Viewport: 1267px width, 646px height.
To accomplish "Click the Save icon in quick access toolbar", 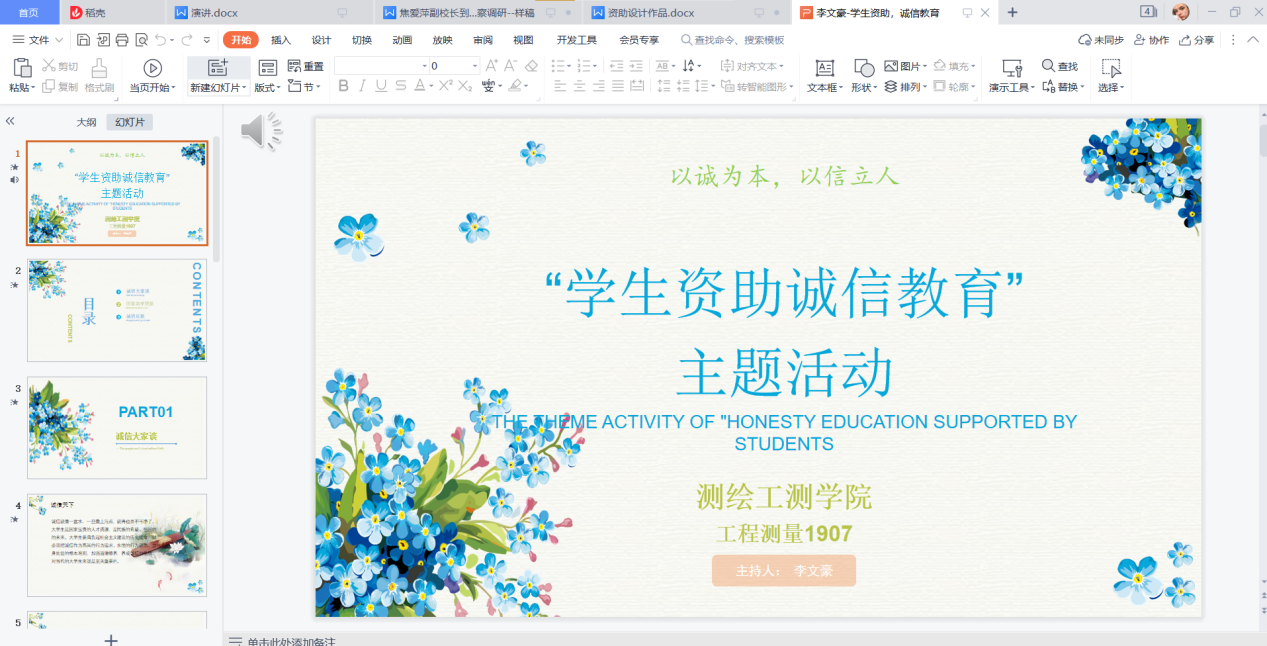I will point(83,40).
